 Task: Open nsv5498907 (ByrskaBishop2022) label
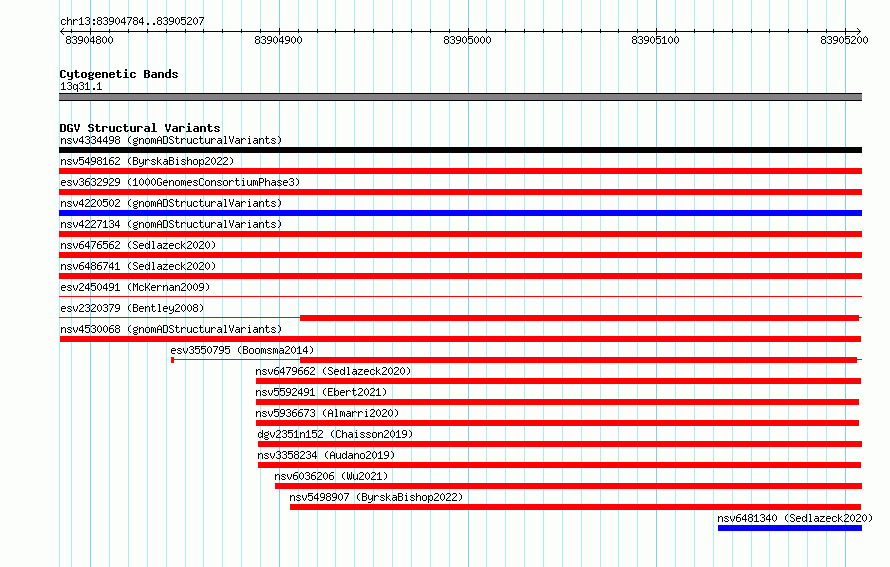(376, 497)
